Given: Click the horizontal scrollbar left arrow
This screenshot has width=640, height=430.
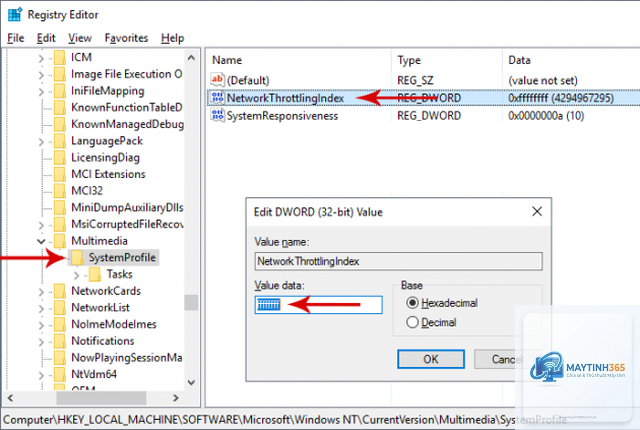Looking at the screenshot, I should tap(11, 397).
